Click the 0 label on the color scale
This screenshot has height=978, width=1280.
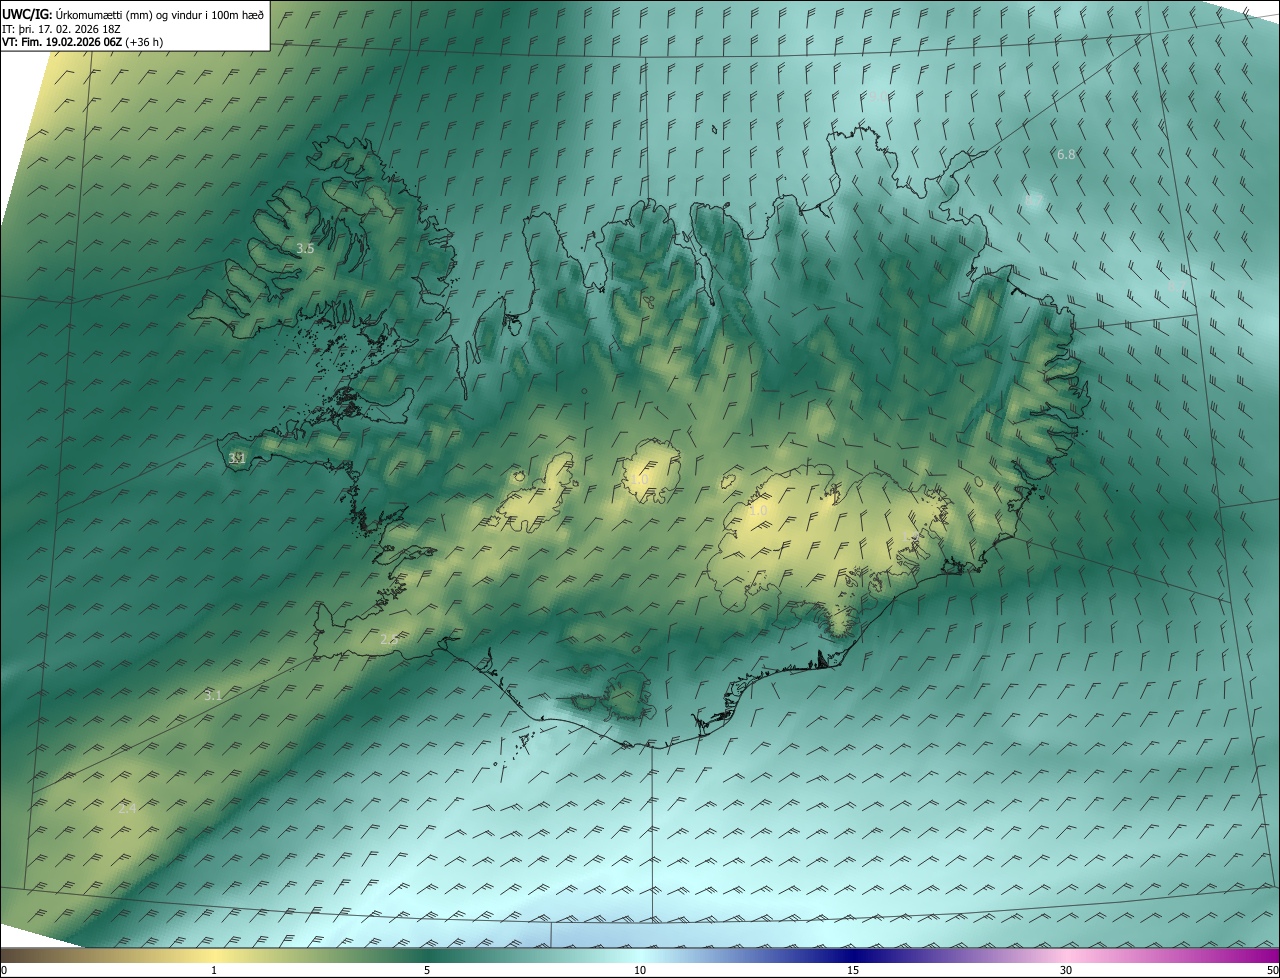pos(4,970)
